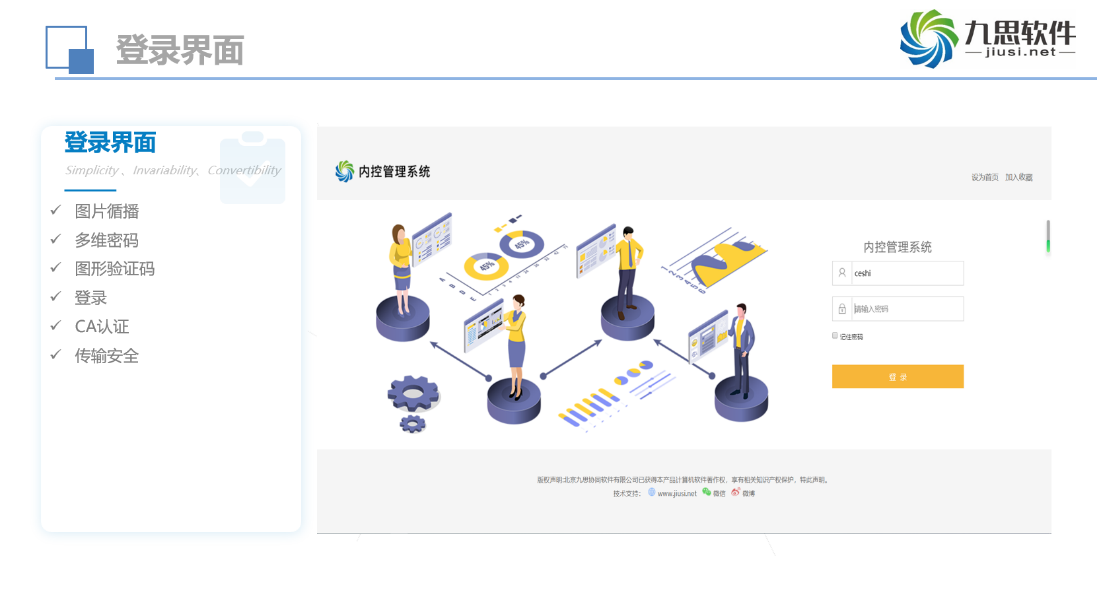Image resolution: width=1097 pixels, height=614 pixels.
Task: Click the 设为首页 link
Action: click(984, 177)
